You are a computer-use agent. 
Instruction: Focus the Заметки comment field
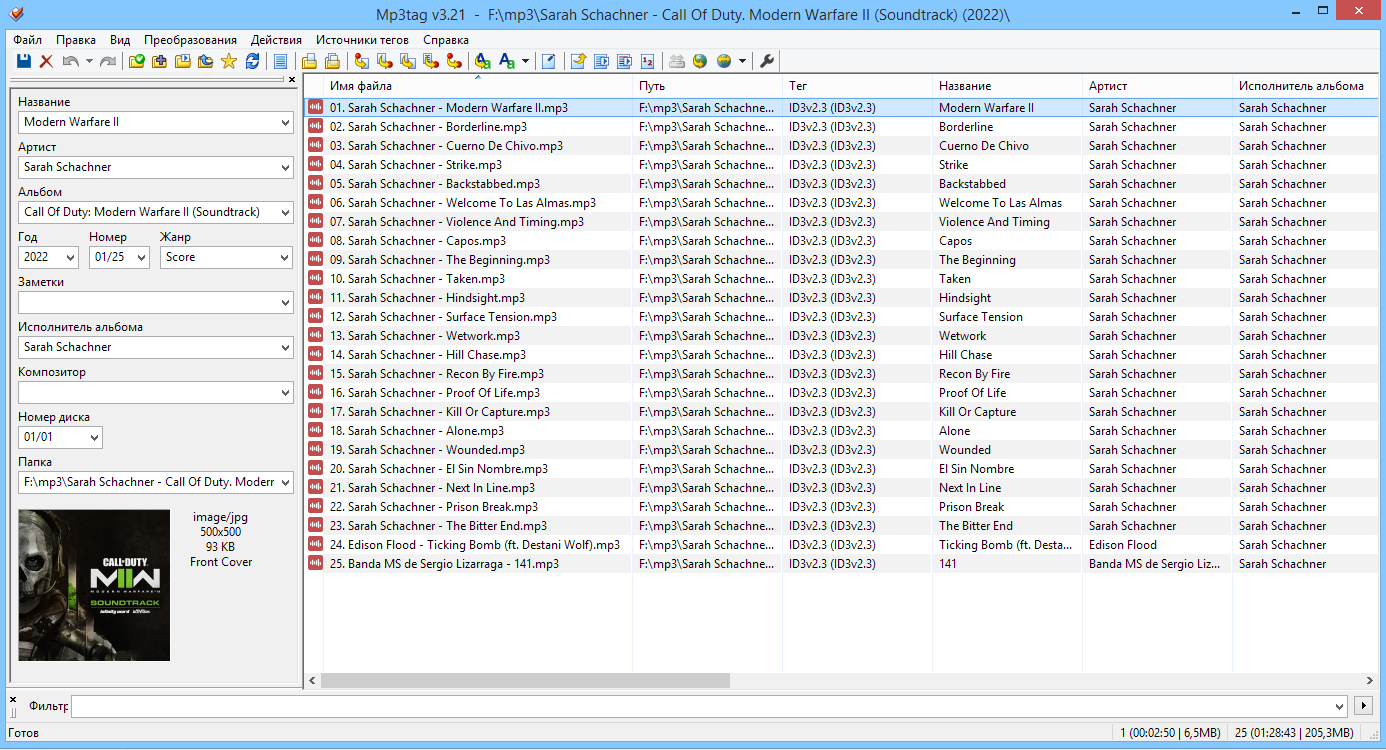pyautogui.click(x=155, y=302)
